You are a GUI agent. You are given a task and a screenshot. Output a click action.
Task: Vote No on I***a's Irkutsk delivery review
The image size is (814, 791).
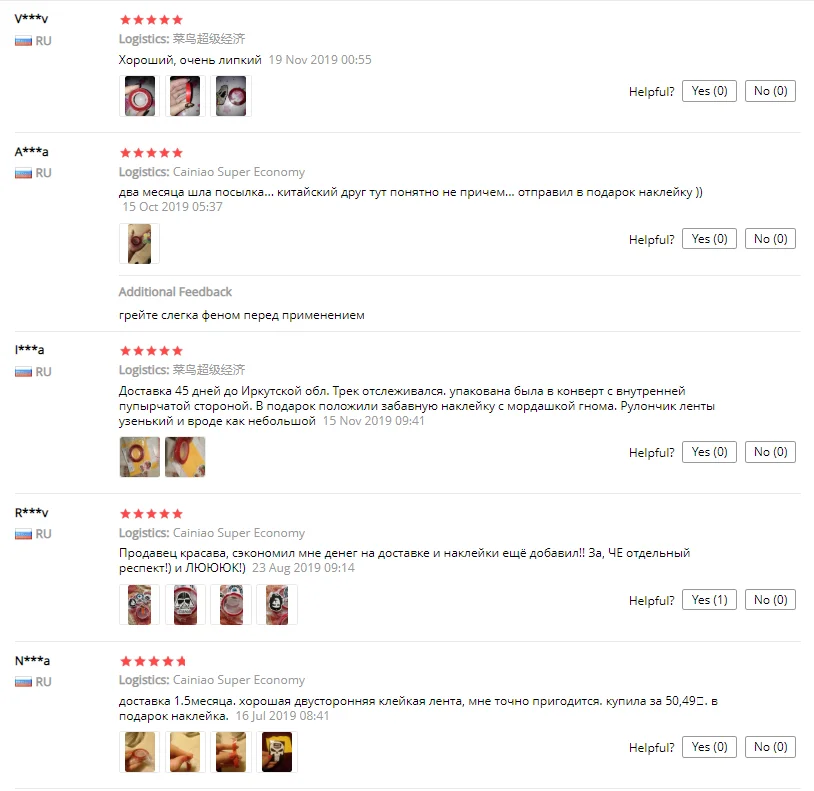[770, 452]
